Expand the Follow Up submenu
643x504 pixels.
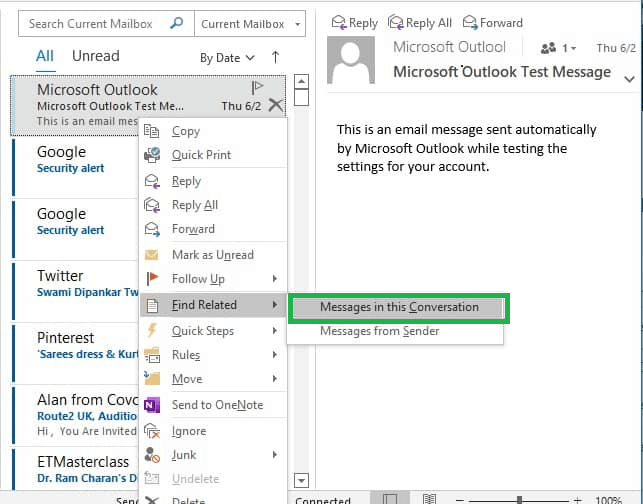pyautogui.click(x=275, y=279)
